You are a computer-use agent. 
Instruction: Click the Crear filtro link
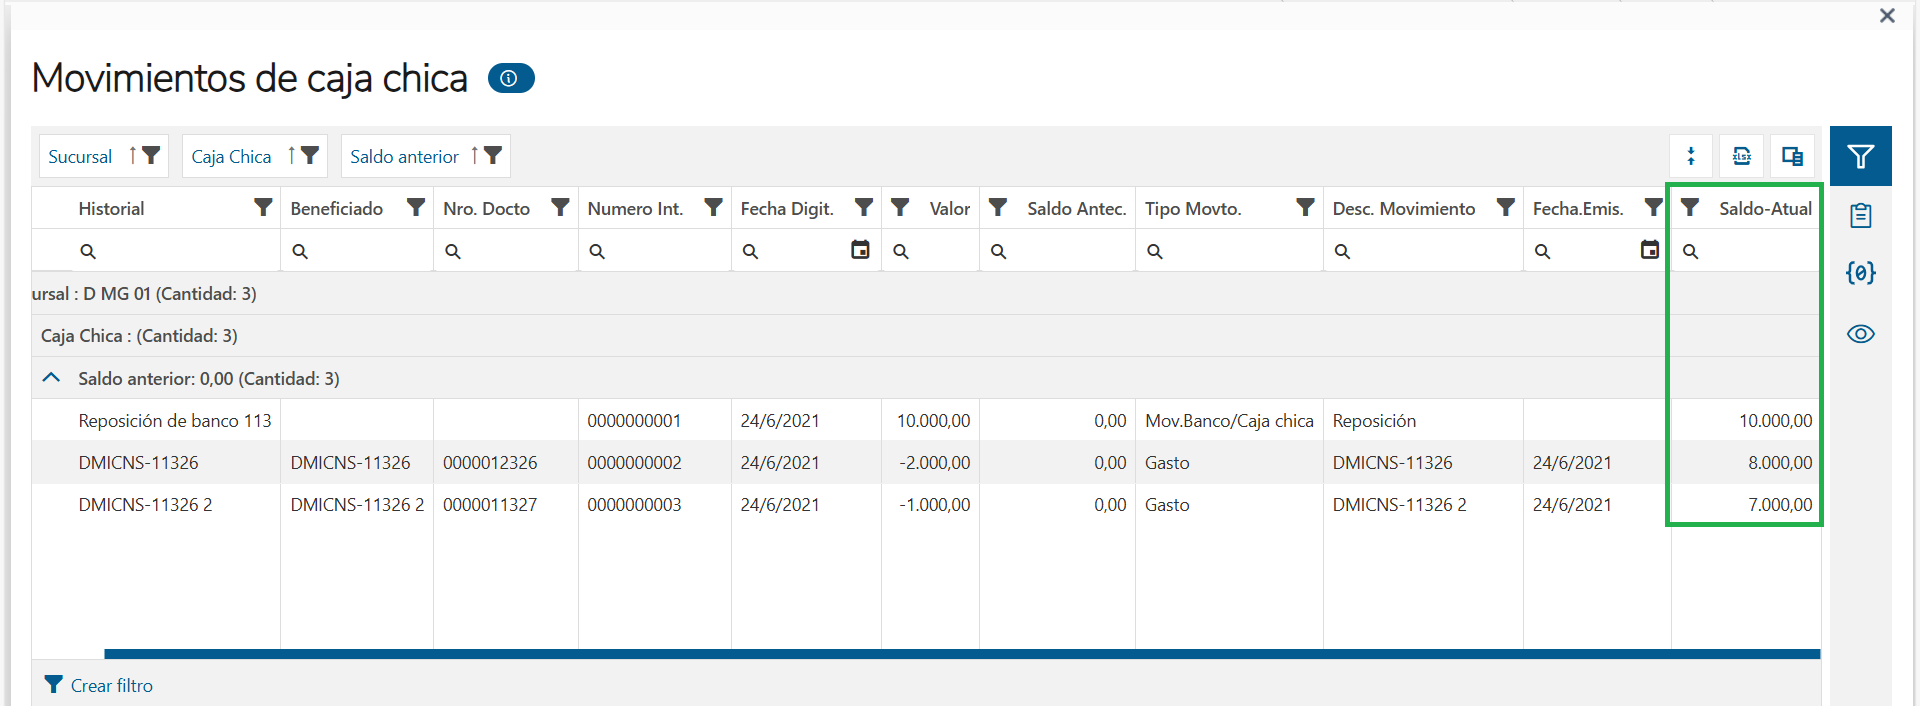[x=111, y=686]
